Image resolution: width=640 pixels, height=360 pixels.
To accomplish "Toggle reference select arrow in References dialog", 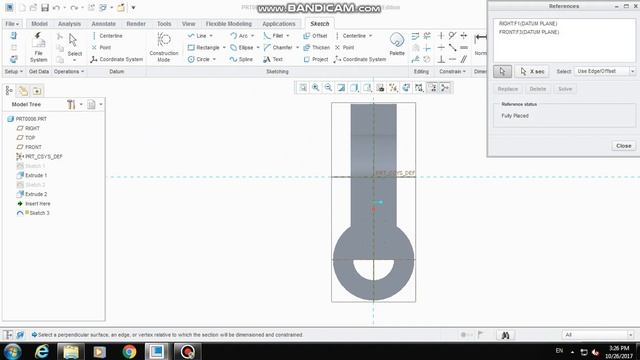I will click(x=502, y=71).
